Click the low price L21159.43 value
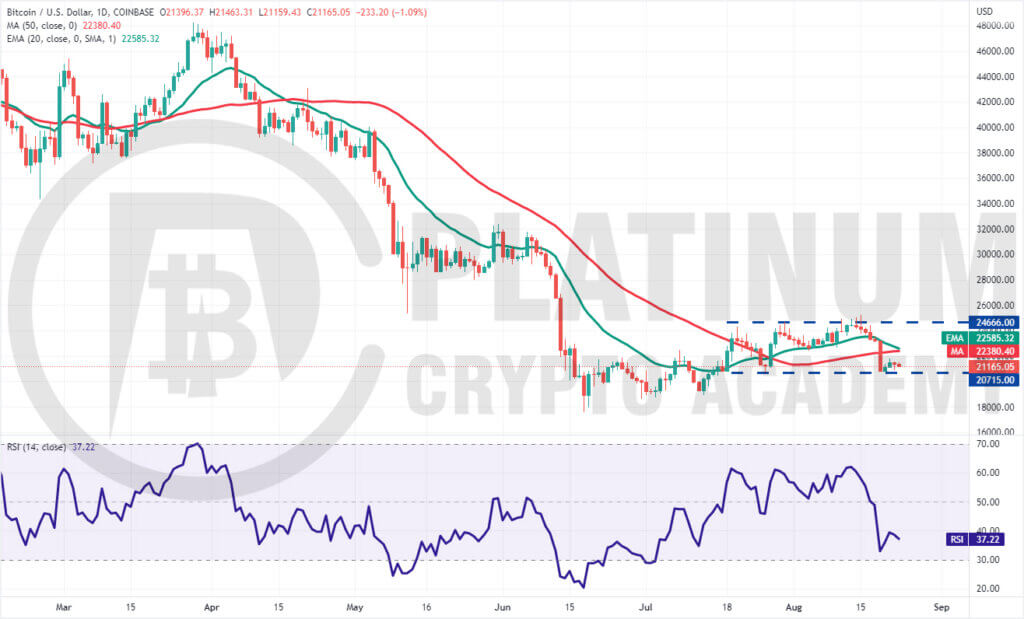The width and height of the screenshot is (1024, 619). (x=280, y=12)
